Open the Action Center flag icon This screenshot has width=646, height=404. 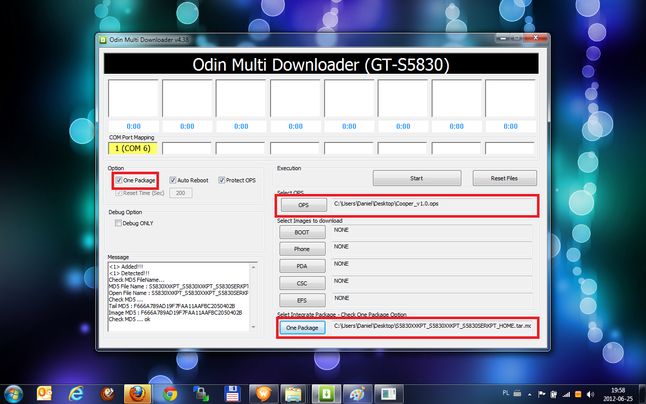(x=542, y=394)
